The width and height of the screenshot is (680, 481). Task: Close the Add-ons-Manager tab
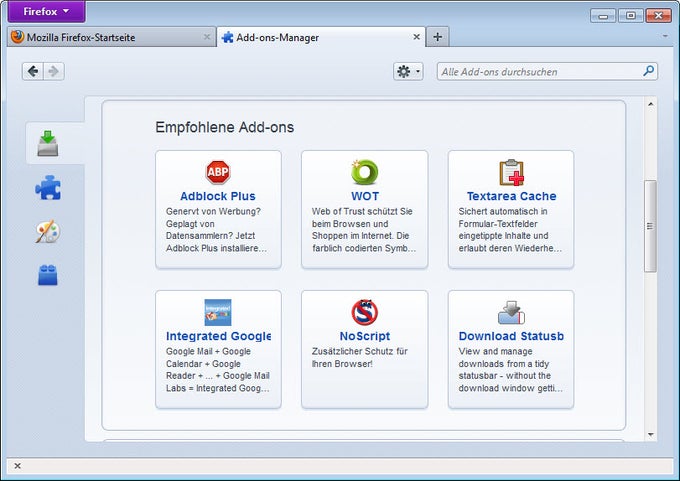click(416, 37)
